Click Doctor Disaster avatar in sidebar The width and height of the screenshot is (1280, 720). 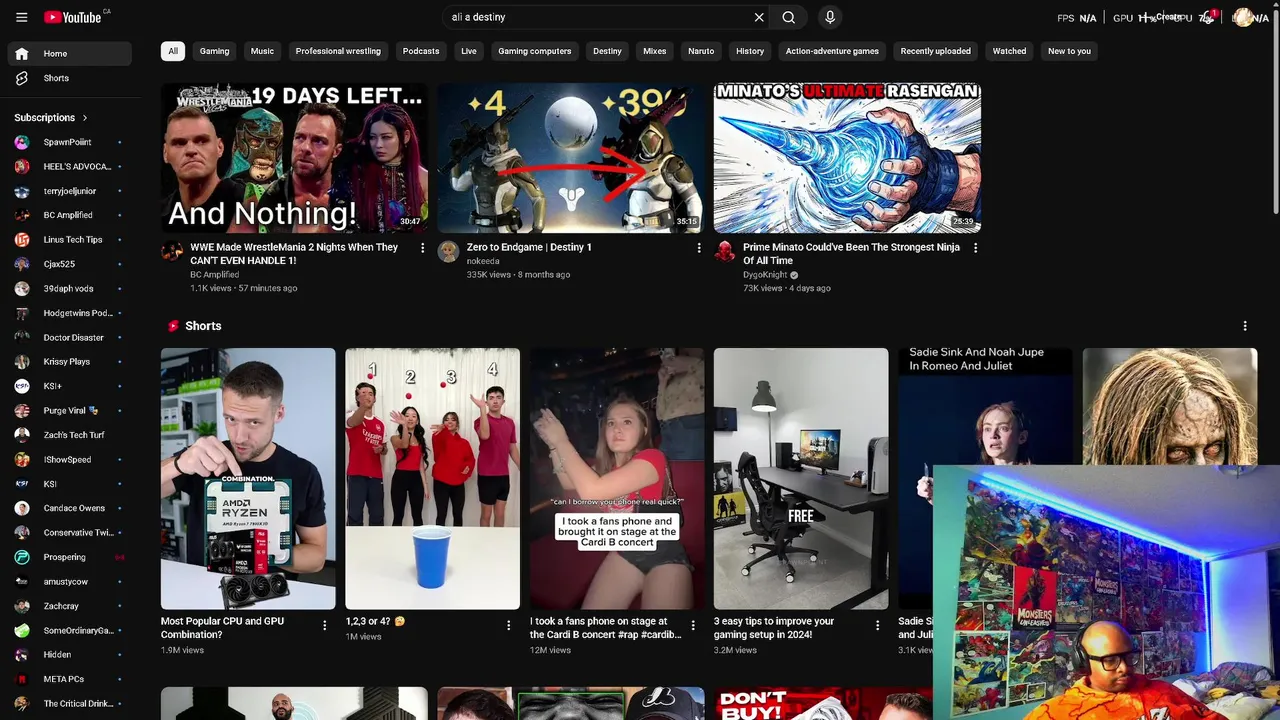click(x=22, y=337)
